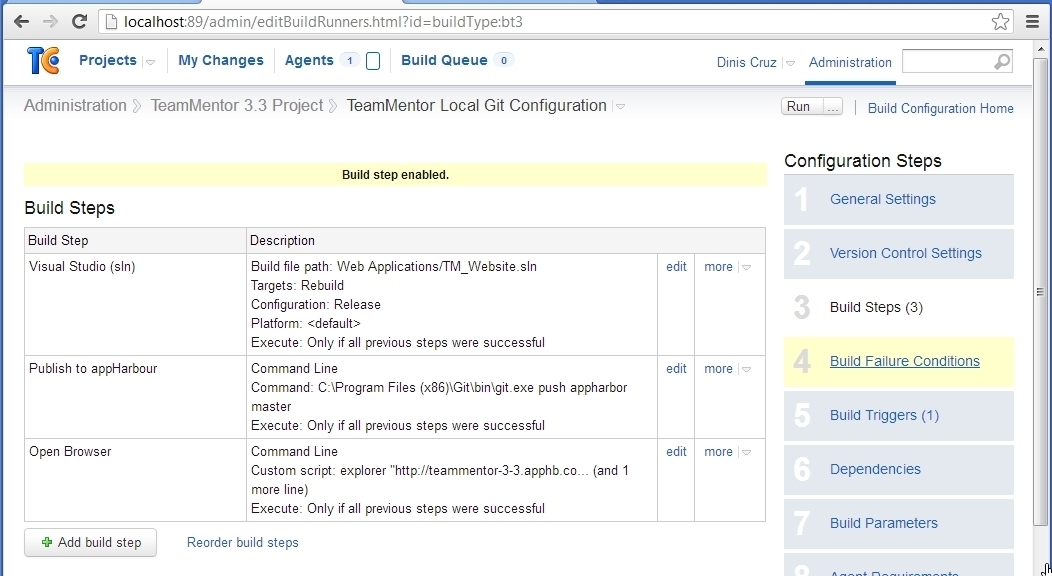Click the Reorder build steps link
Screen dimensions: 1052x576
click(x=242, y=542)
